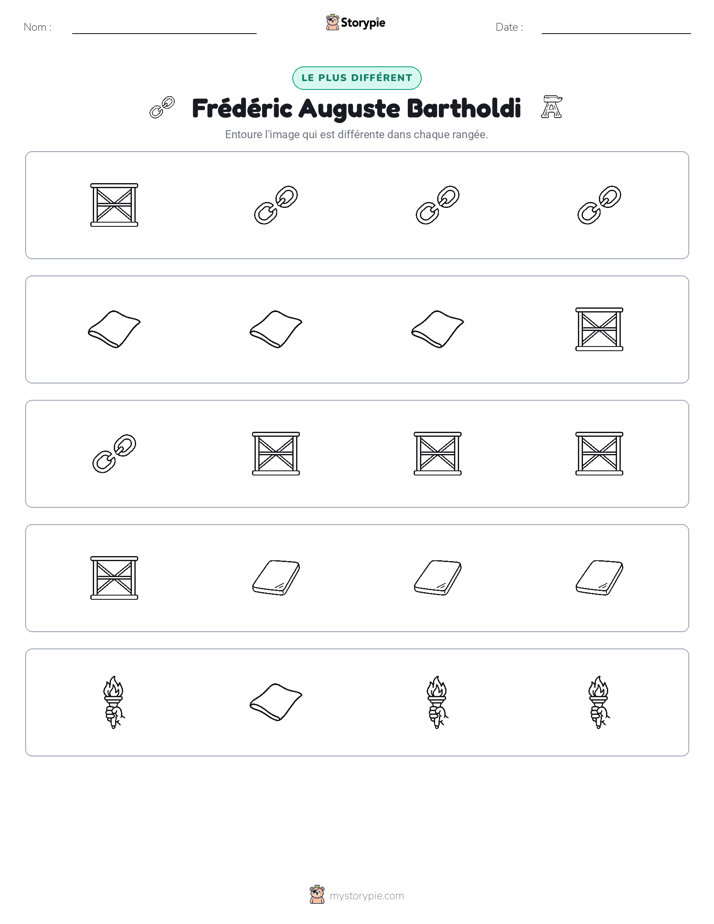Click the Frédéric Auguste Bartholdi title
The height and width of the screenshot is (924, 714).
[356, 108]
